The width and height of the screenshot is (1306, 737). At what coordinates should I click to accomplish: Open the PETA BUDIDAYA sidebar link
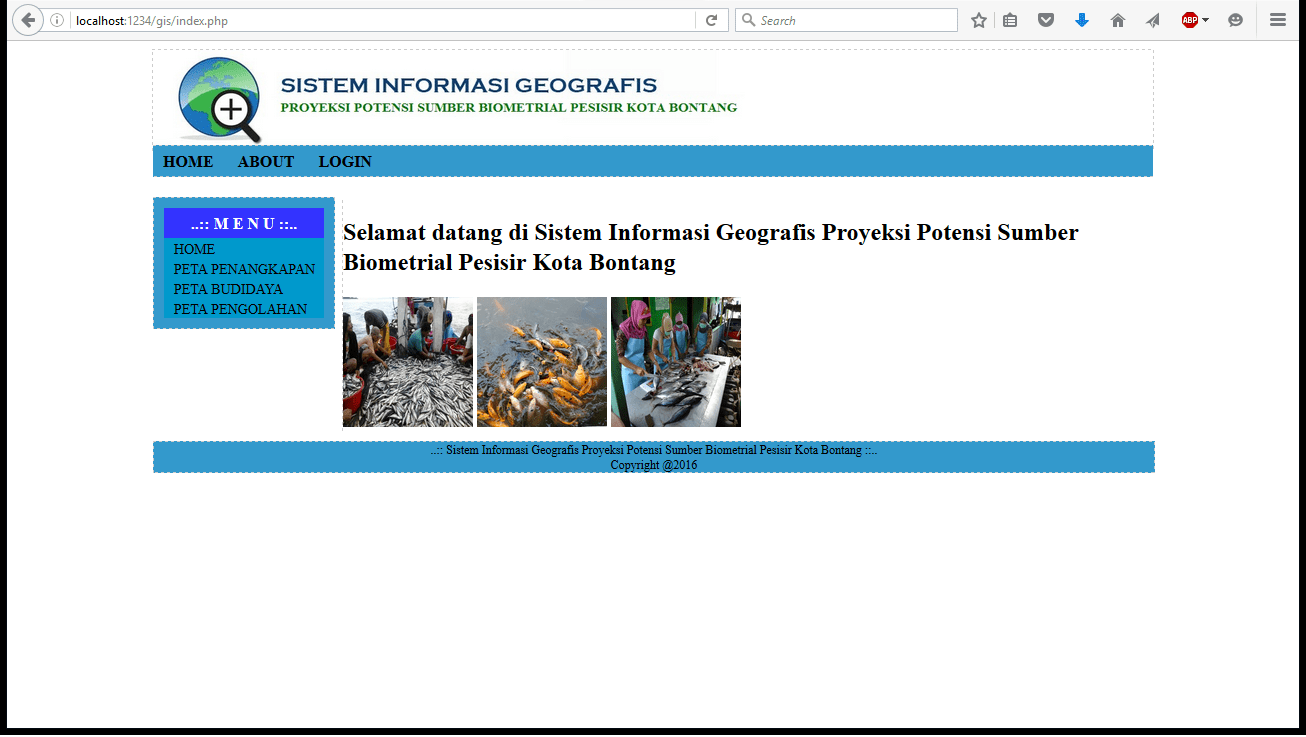[228, 289]
